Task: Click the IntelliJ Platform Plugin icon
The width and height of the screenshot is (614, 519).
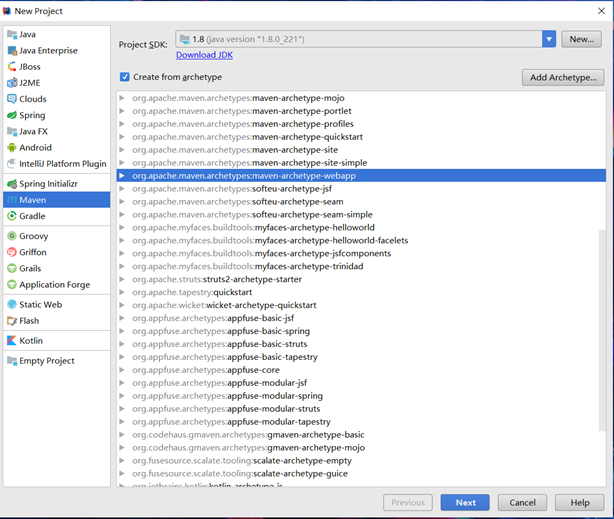Action: click(x=12, y=163)
